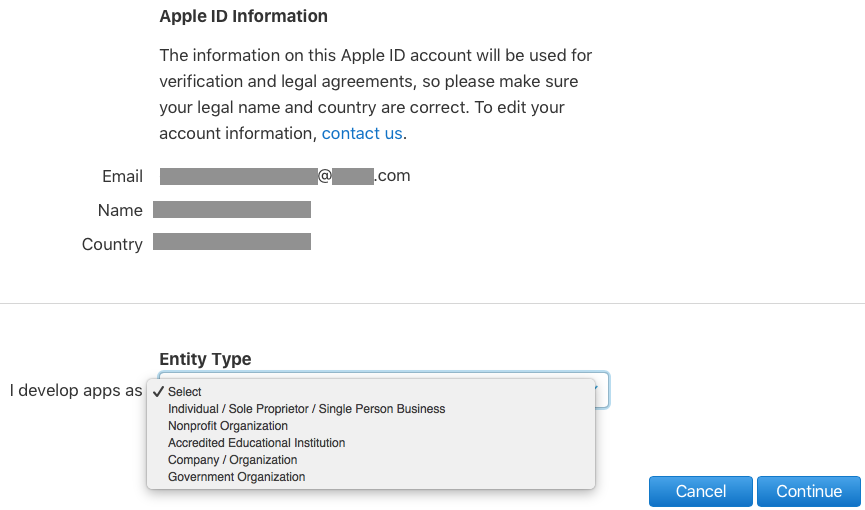The height and width of the screenshot is (510, 865).
Task: Click the redacted Name value
Action: pos(231,210)
